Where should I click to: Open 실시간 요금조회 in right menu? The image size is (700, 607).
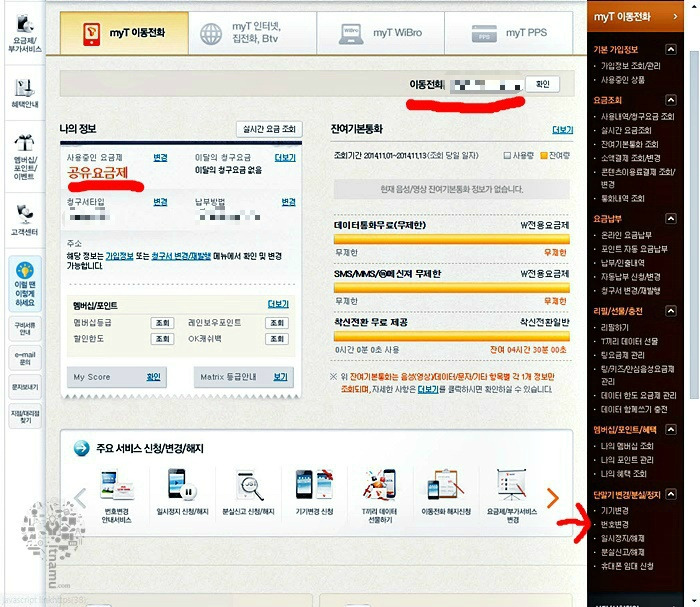(626, 130)
